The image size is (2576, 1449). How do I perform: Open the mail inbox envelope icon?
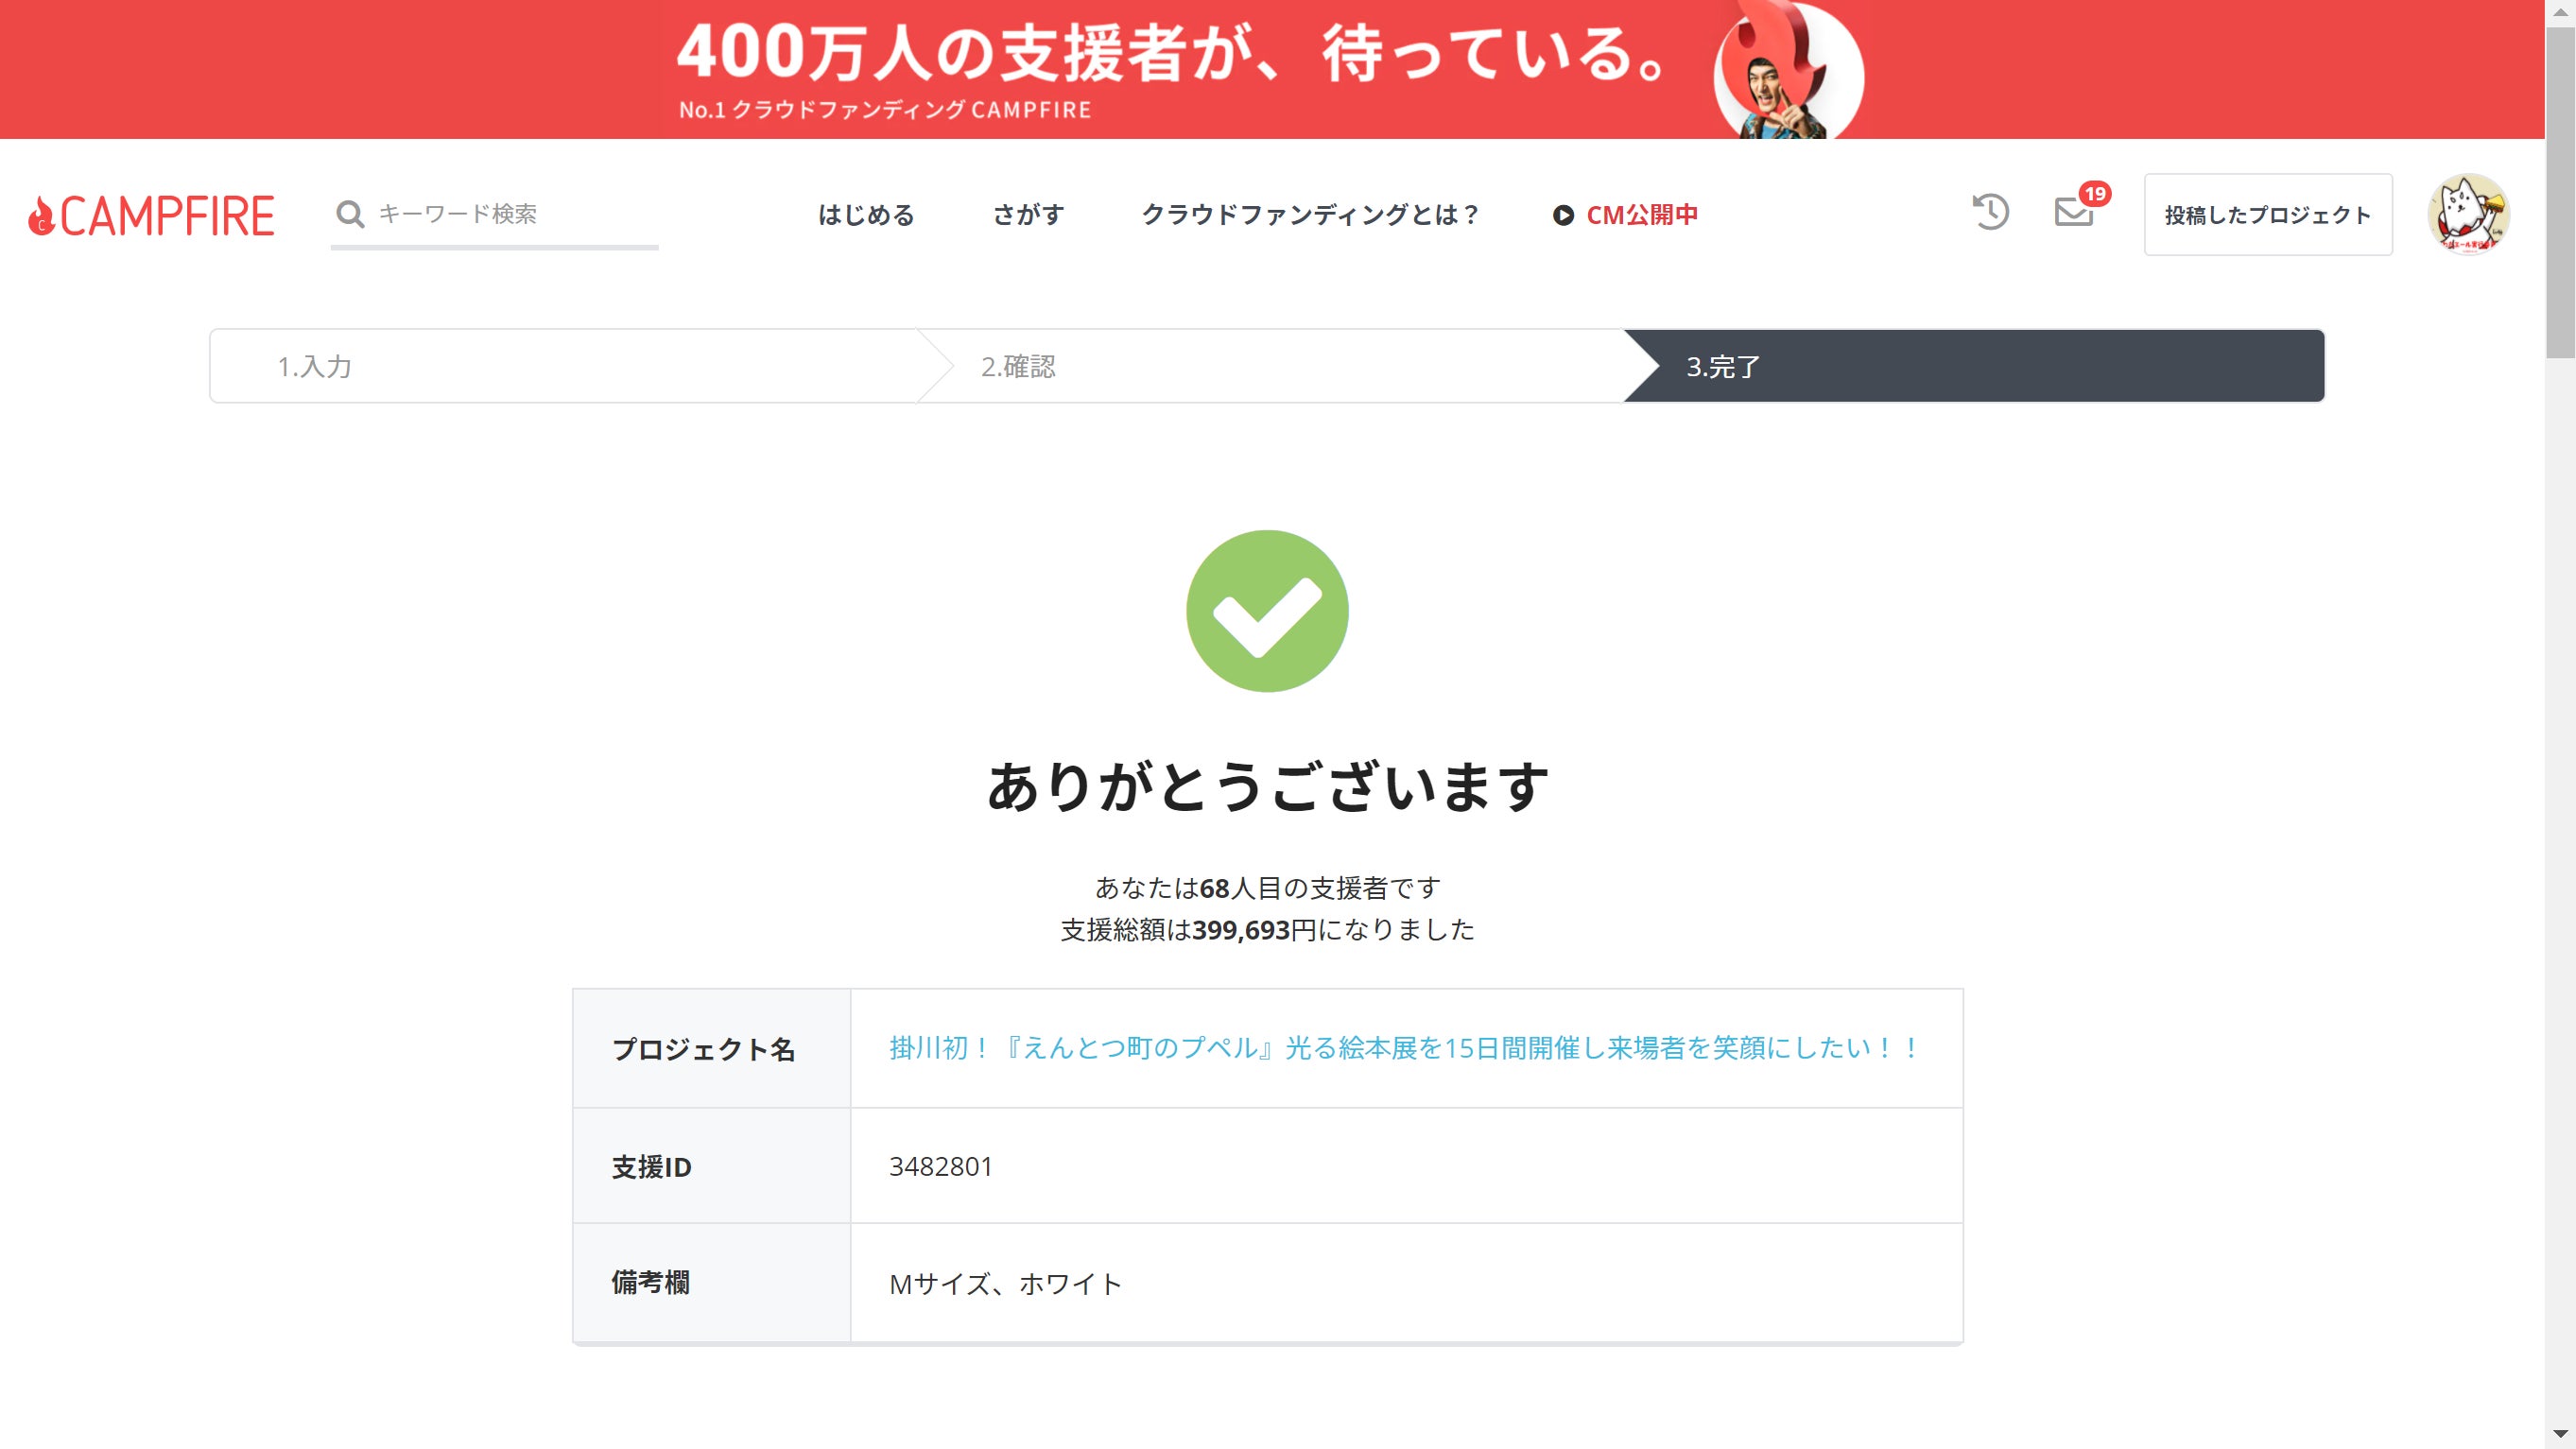point(2073,212)
